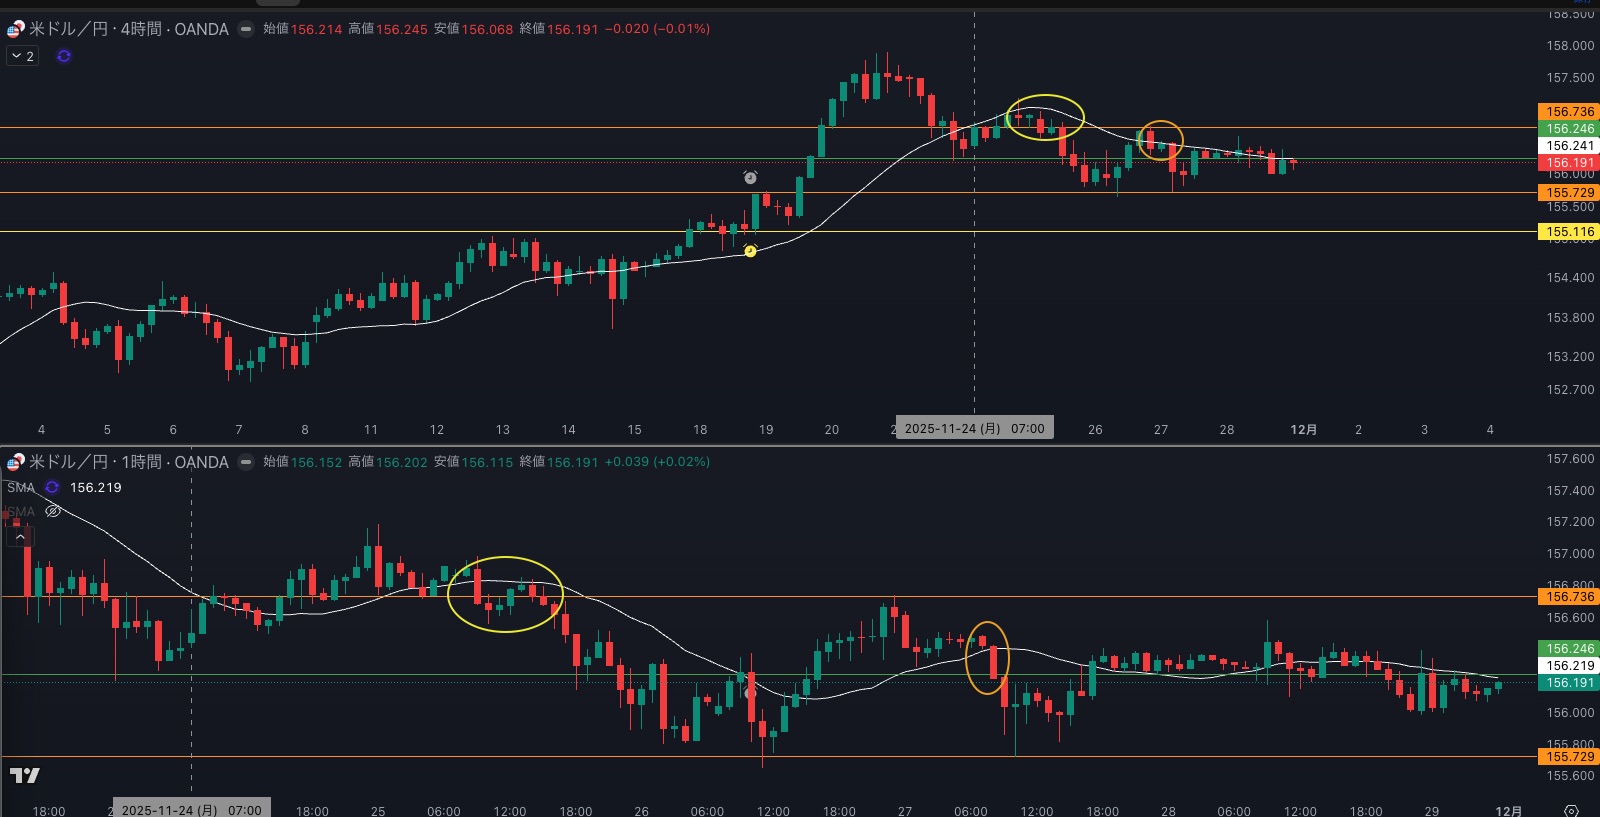Click the refresh icon under 4-hour chart title
This screenshot has height=817, width=1600.
[64, 56]
